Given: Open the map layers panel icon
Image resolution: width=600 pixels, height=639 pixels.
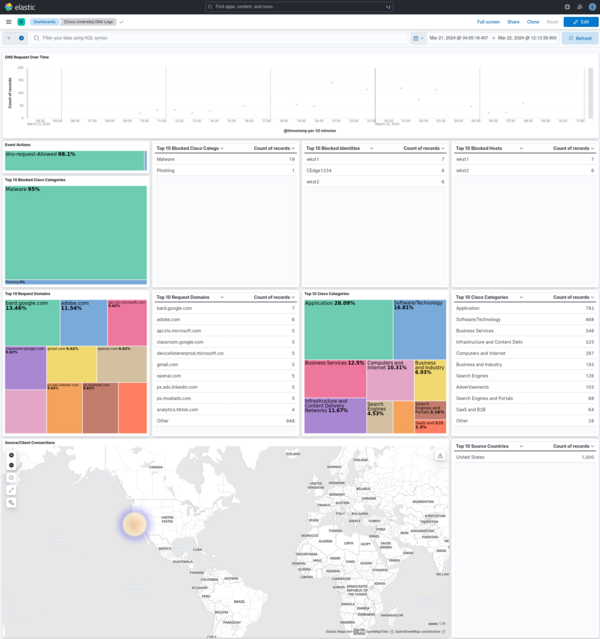Looking at the screenshot, I should coord(440,456).
